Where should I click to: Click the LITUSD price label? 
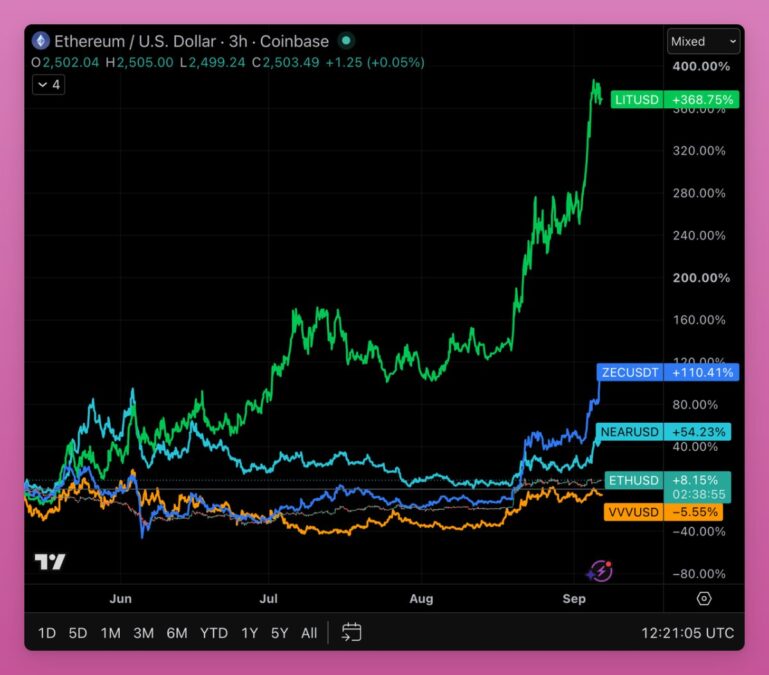click(x=637, y=100)
